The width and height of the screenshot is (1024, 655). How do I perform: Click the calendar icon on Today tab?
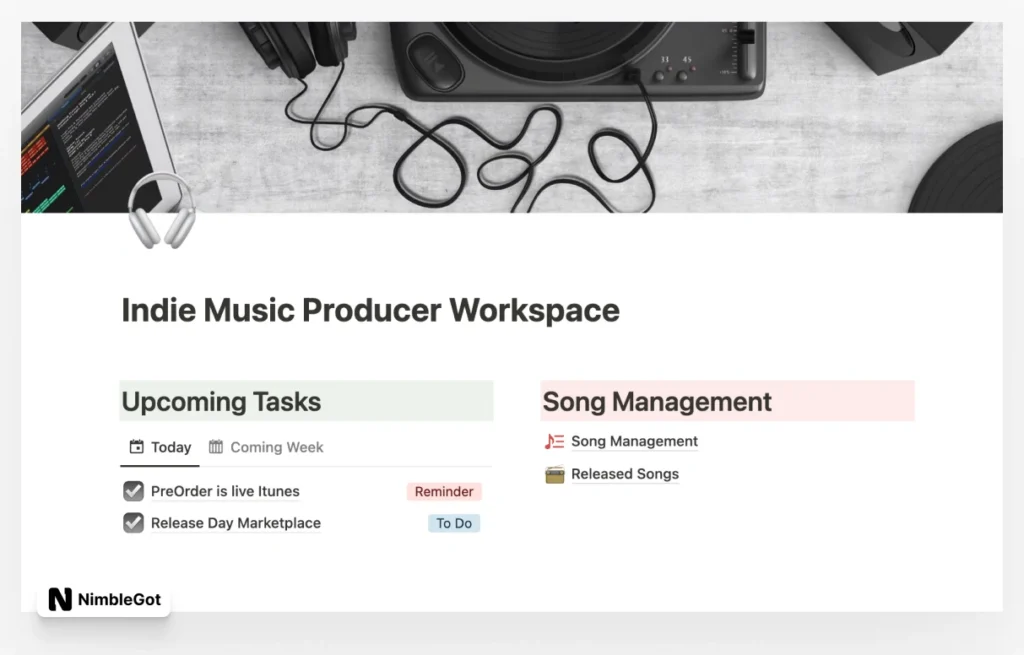136,447
